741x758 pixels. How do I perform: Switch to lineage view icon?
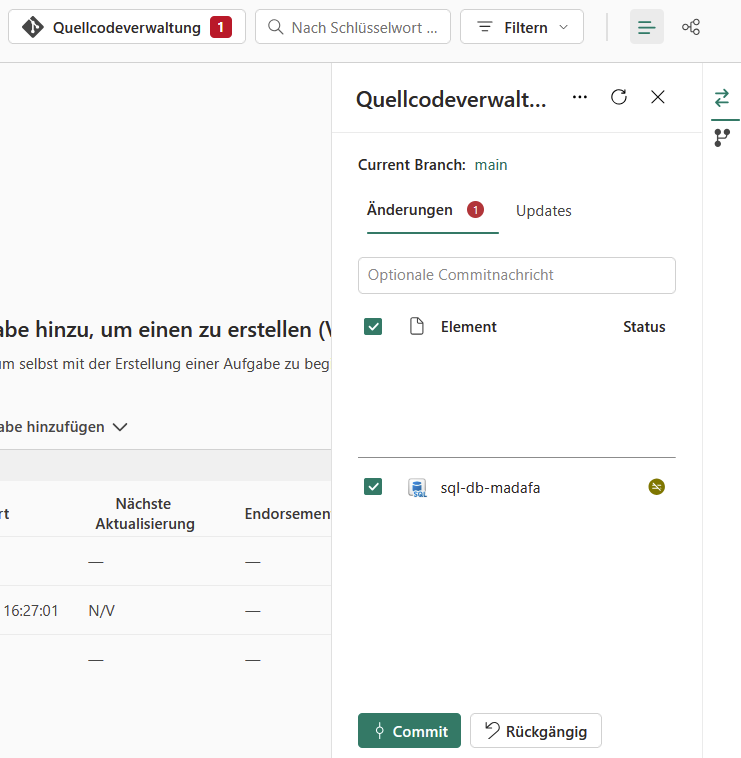point(691,27)
